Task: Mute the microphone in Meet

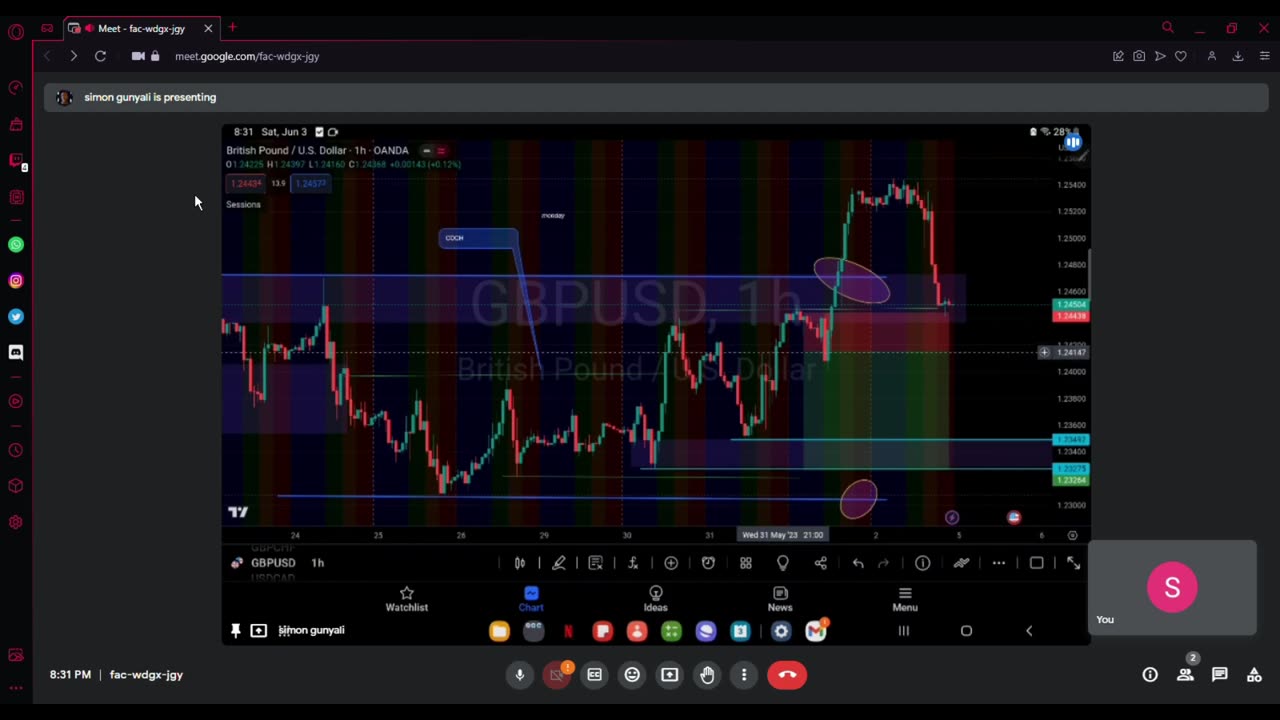Action: [x=519, y=675]
